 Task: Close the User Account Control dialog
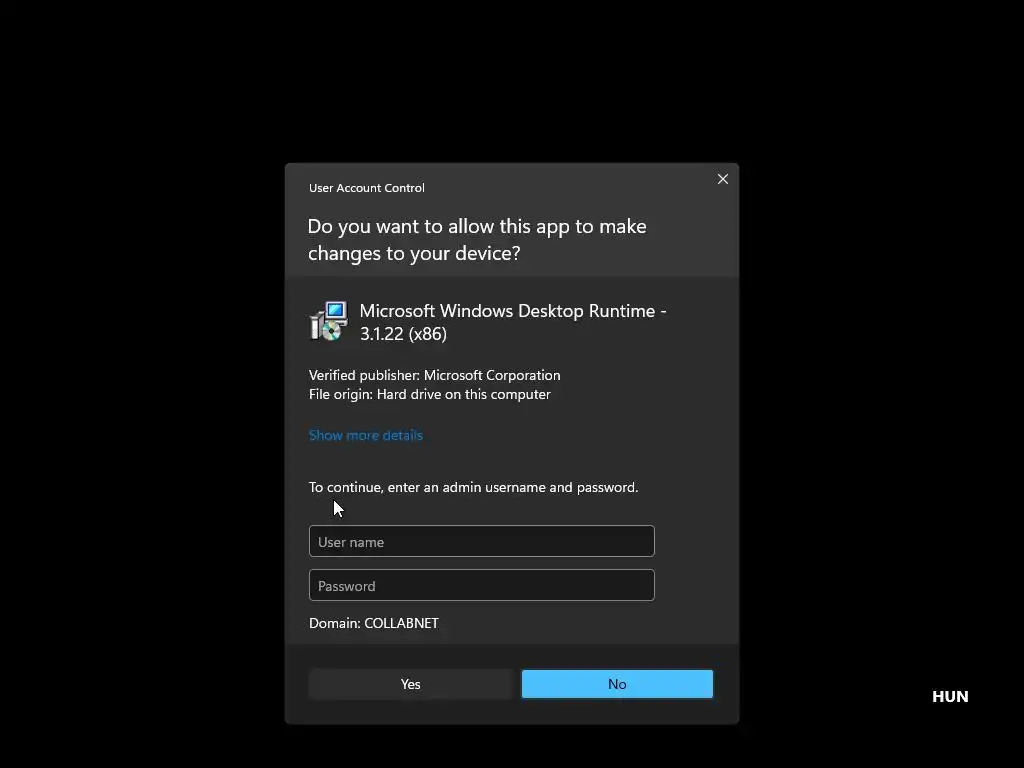[722, 179]
